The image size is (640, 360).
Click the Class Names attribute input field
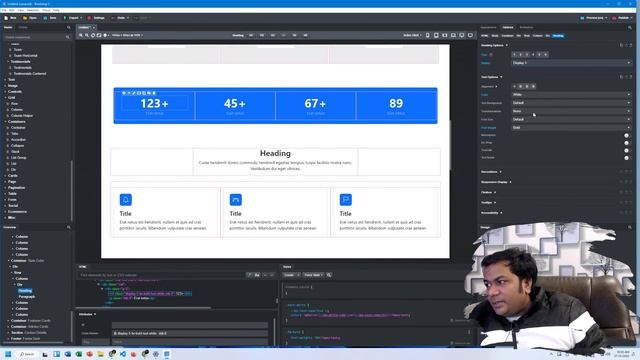190,333
